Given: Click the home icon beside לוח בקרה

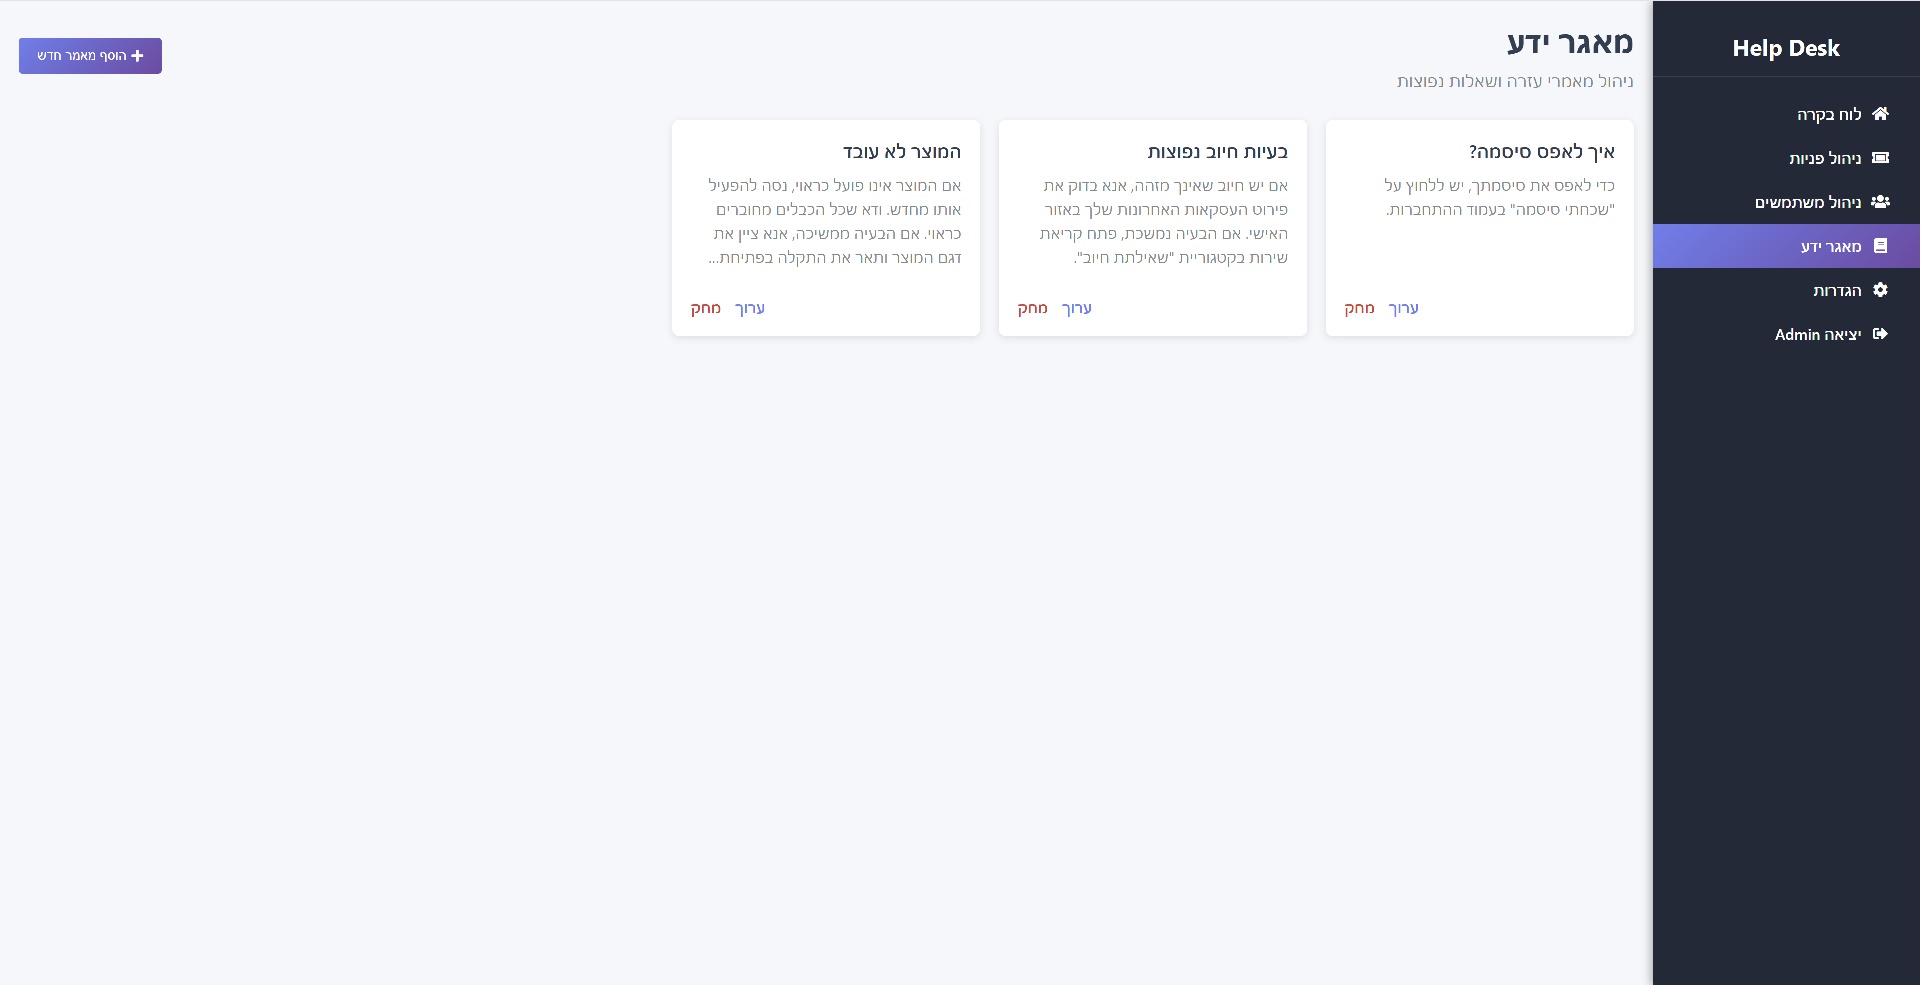Looking at the screenshot, I should 1880,114.
